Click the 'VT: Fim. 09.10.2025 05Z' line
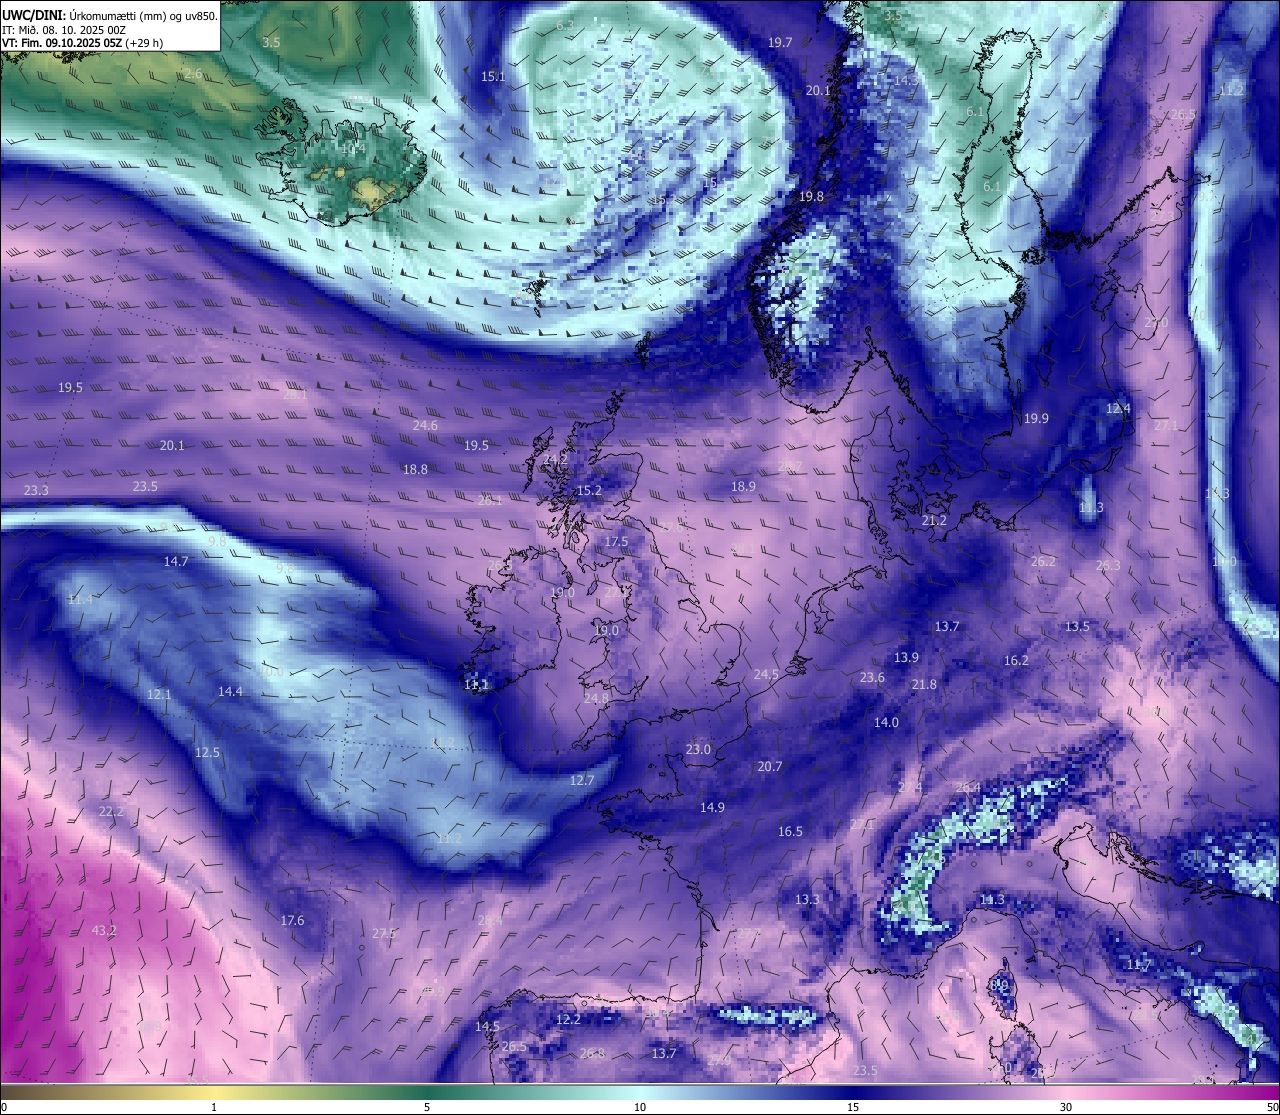The width and height of the screenshot is (1280, 1115). [63, 43]
